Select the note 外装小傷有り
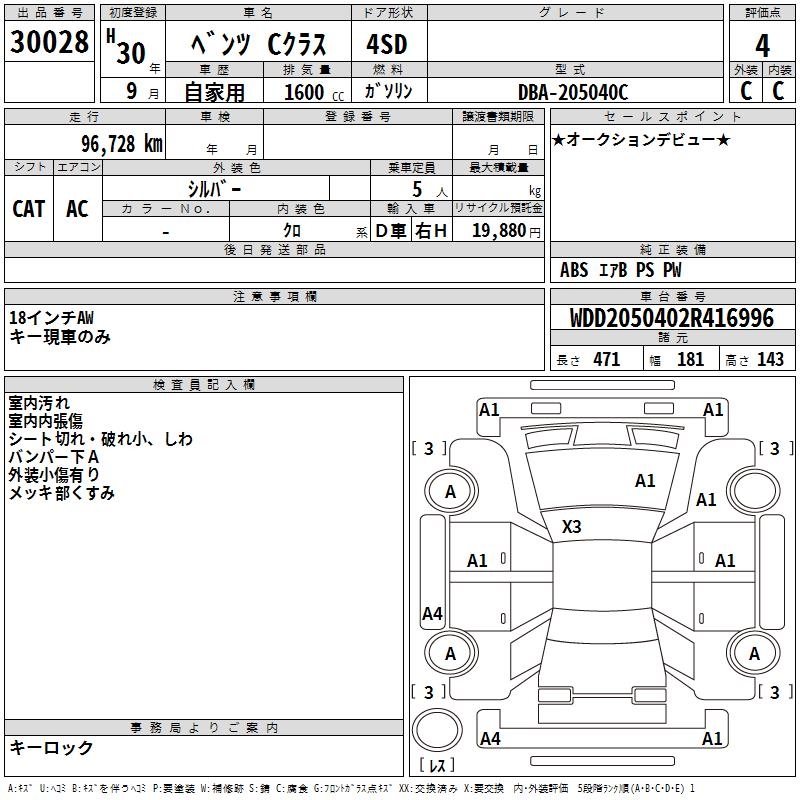The image size is (800, 800). tap(54, 474)
